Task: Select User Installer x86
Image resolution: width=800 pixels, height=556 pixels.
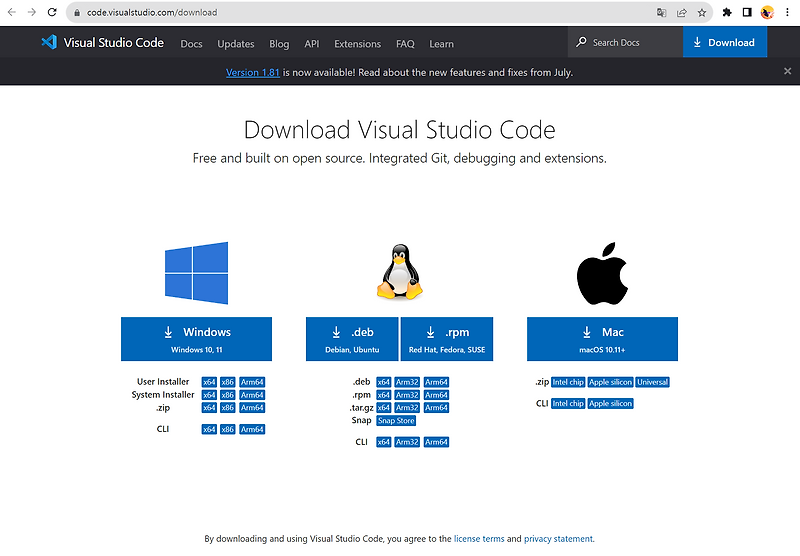Action: pyautogui.click(x=228, y=382)
